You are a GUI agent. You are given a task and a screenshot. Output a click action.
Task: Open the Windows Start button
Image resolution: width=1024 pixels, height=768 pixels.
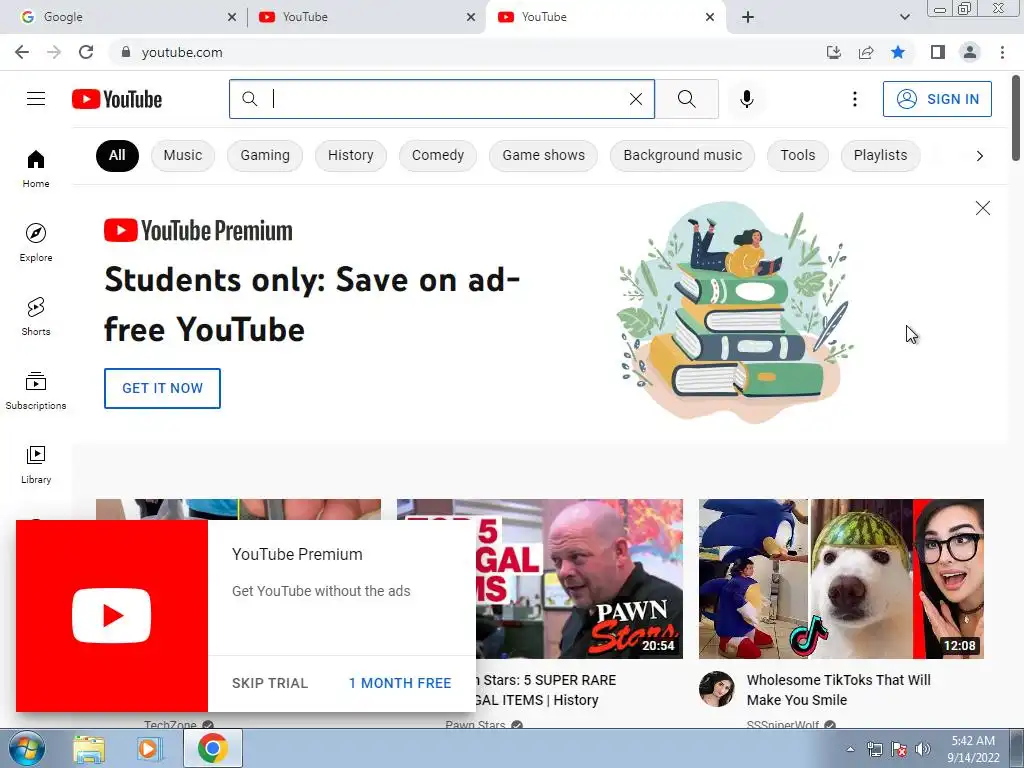[x=26, y=748]
